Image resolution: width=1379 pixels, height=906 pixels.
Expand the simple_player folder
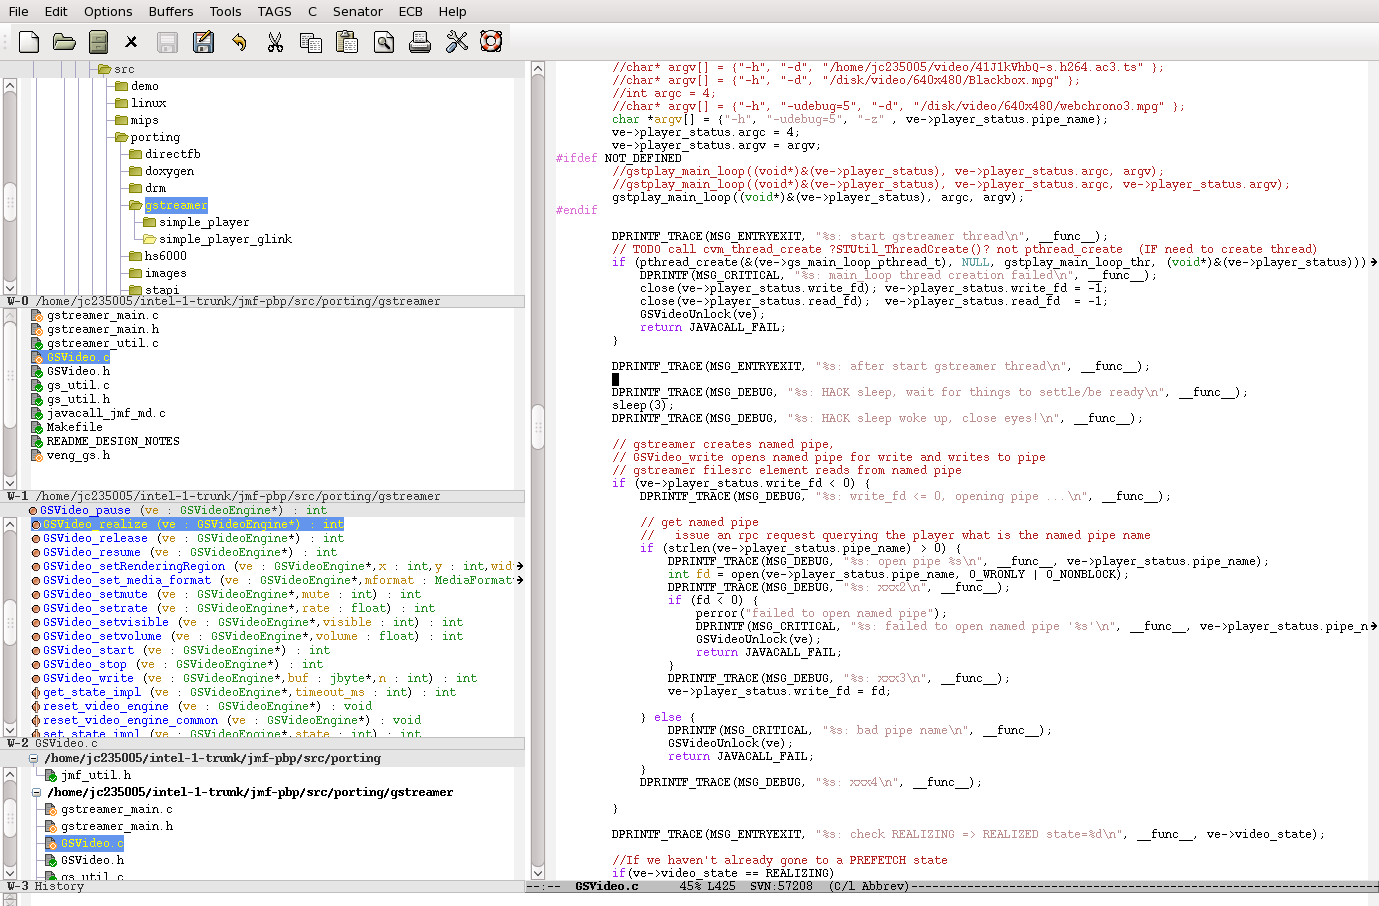click(x=150, y=222)
